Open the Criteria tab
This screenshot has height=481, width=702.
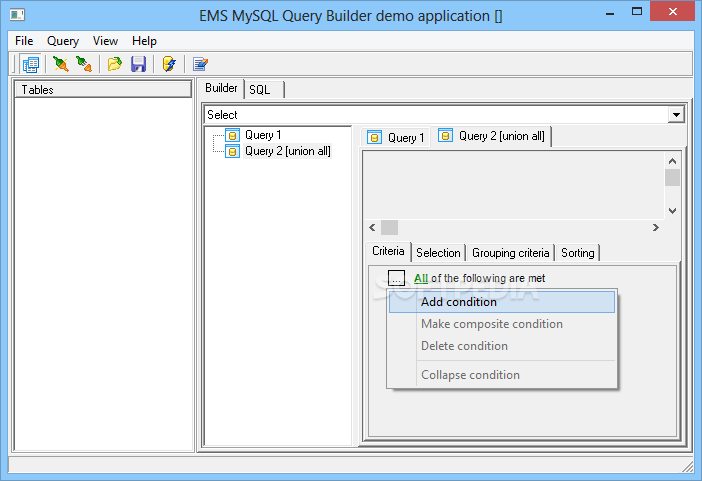tap(388, 251)
